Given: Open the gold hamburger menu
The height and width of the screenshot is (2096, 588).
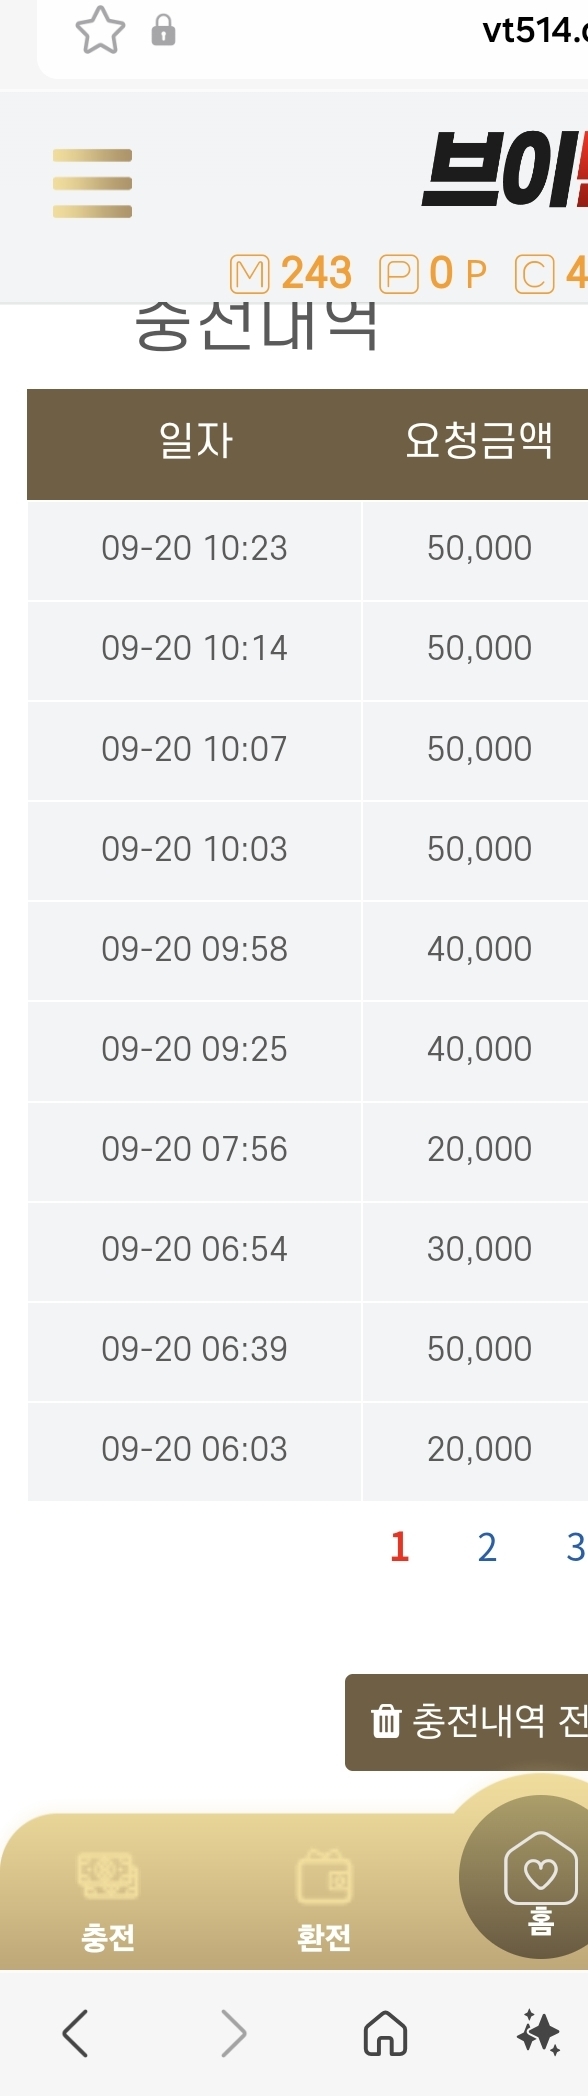Looking at the screenshot, I should [x=92, y=183].
